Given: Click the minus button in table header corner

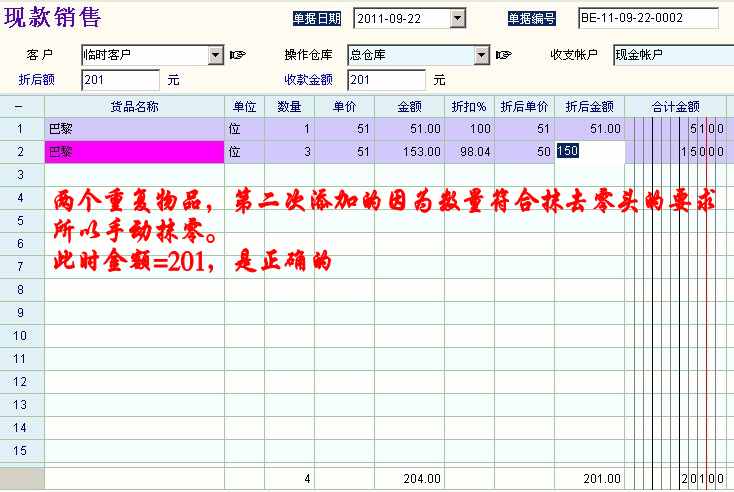Looking at the screenshot, I should [x=19, y=106].
